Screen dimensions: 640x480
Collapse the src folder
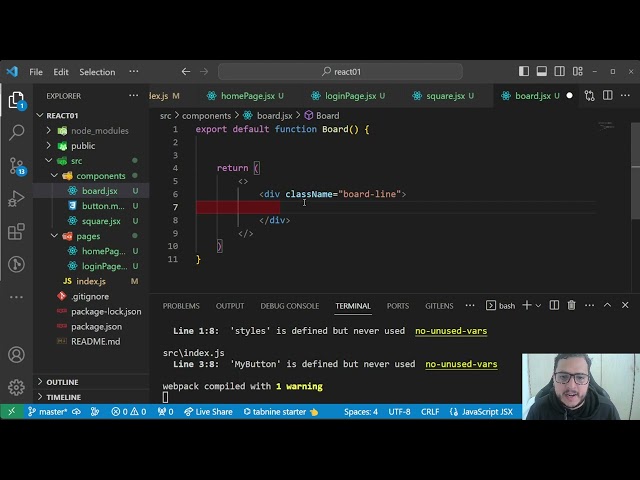[x=76, y=161]
